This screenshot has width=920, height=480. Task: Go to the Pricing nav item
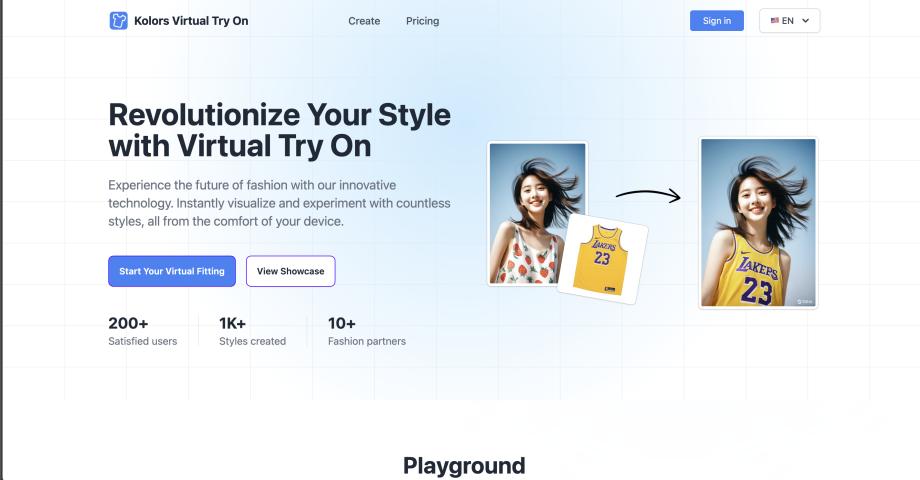point(422,21)
